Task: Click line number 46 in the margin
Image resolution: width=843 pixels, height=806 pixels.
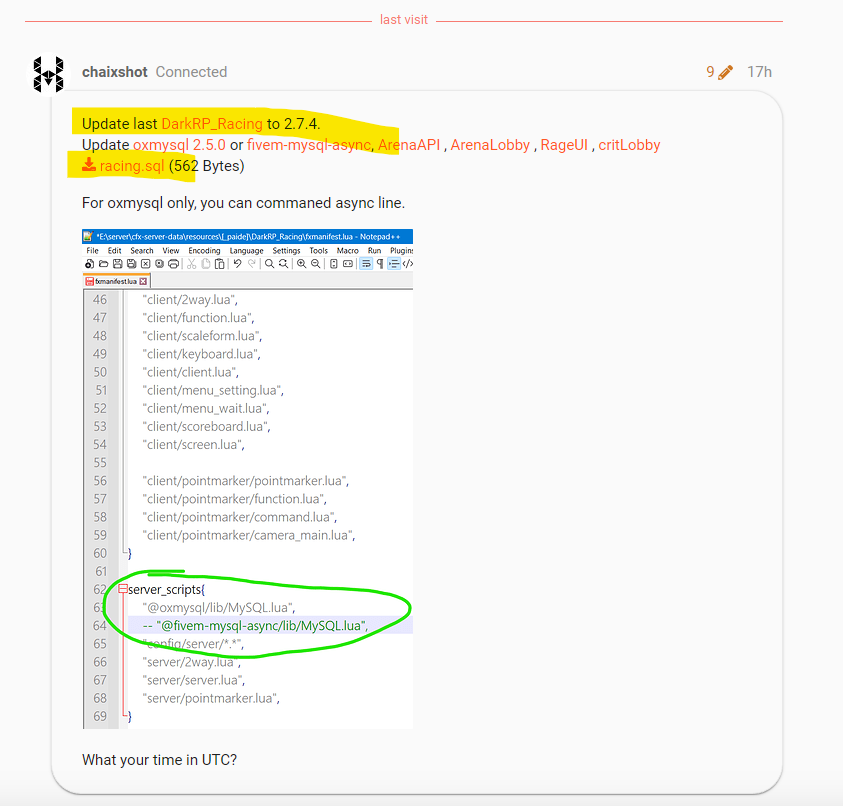Action: [x=100, y=299]
